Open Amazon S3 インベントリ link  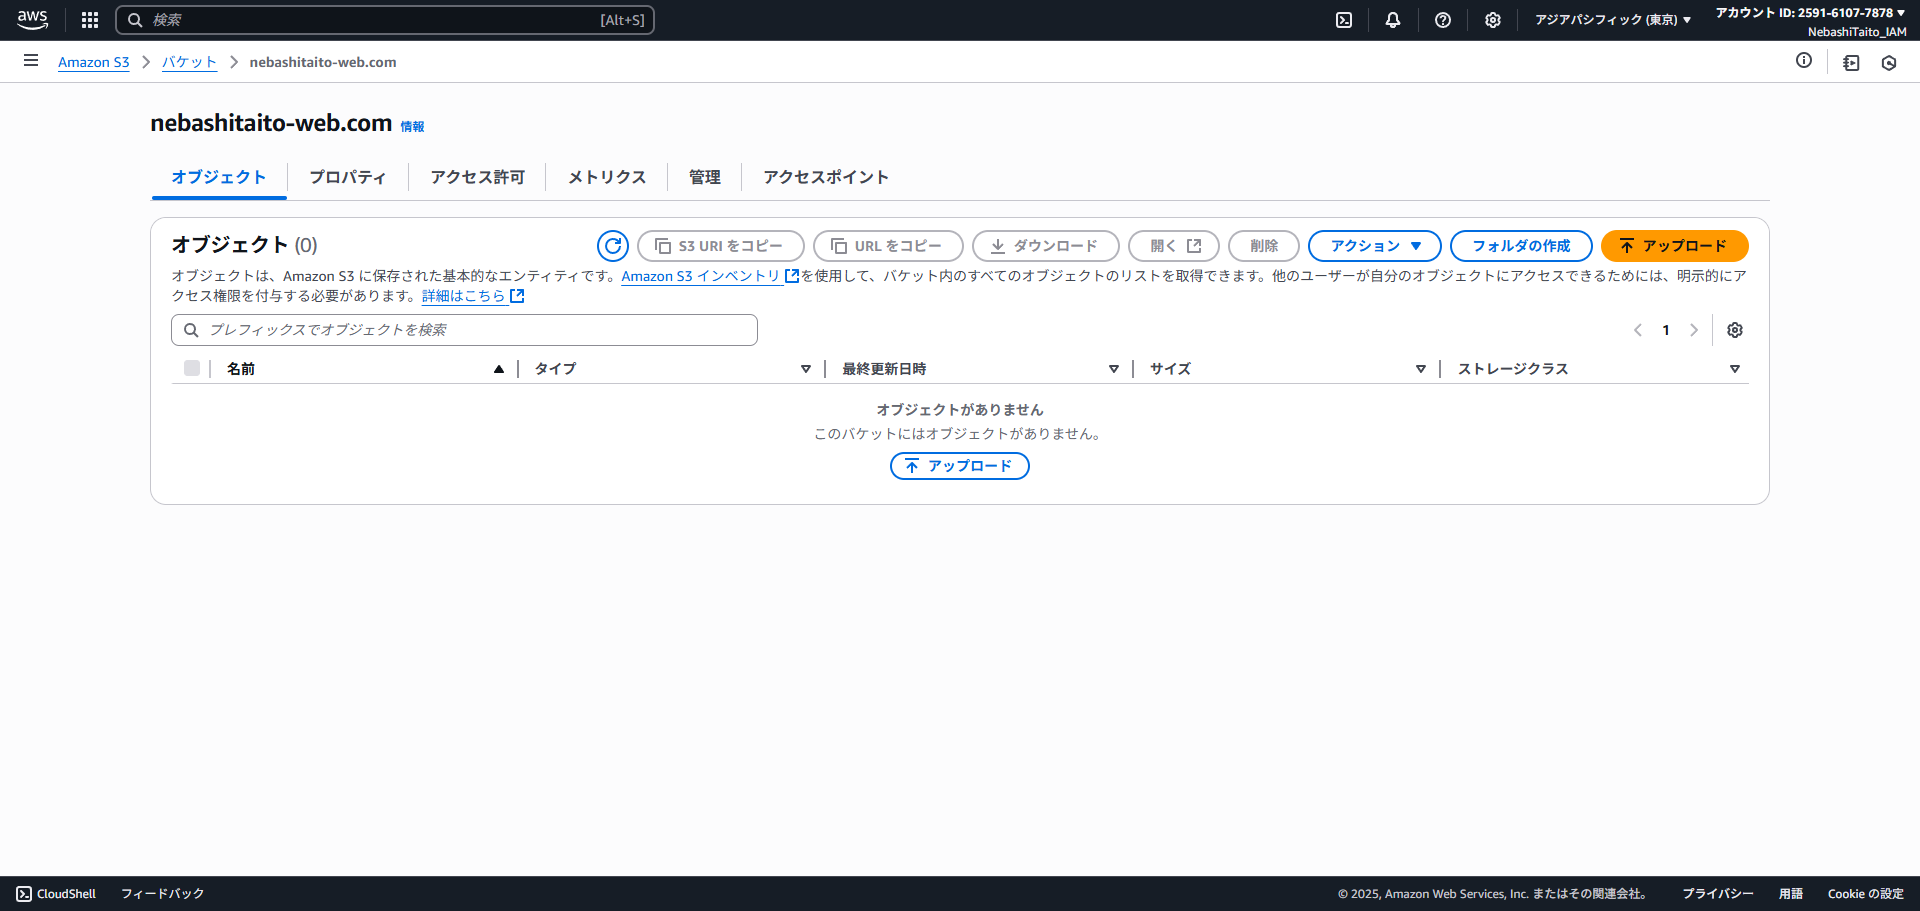click(x=710, y=276)
